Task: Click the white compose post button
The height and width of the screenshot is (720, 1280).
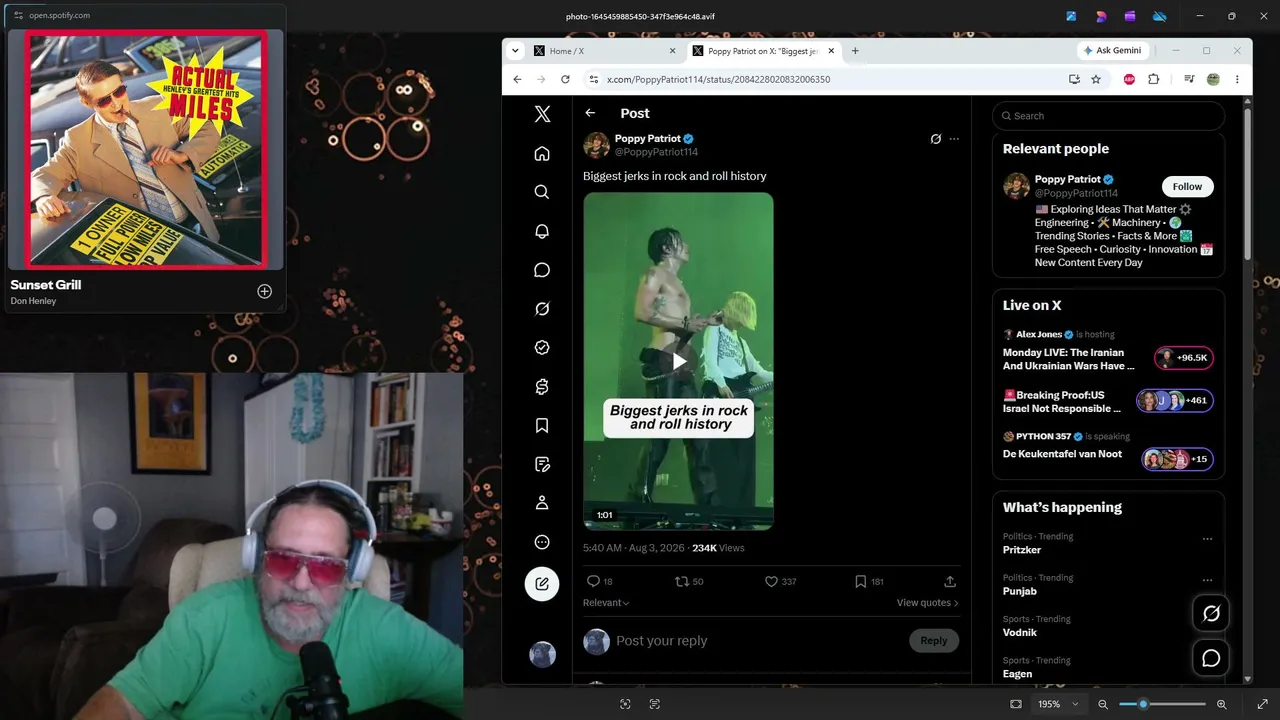Action: coord(542,584)
